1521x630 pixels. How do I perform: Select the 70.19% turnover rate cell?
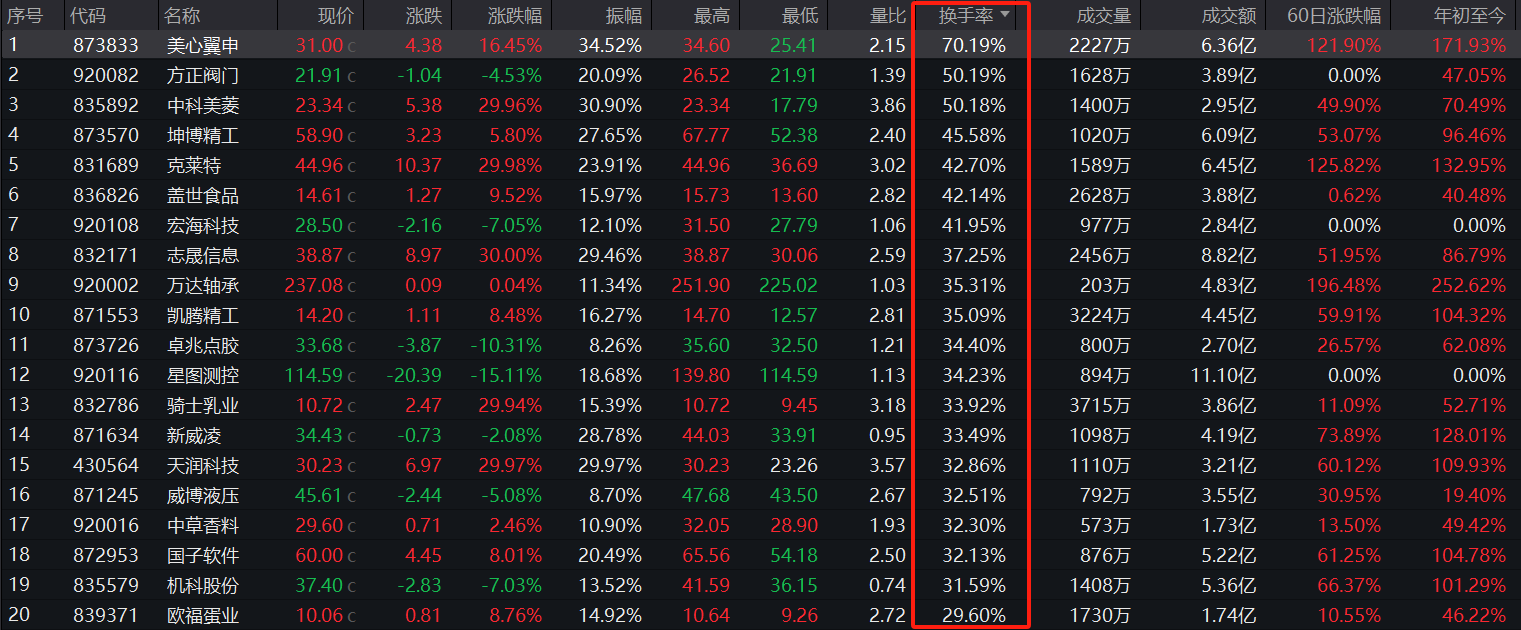[x=973, y=45]
